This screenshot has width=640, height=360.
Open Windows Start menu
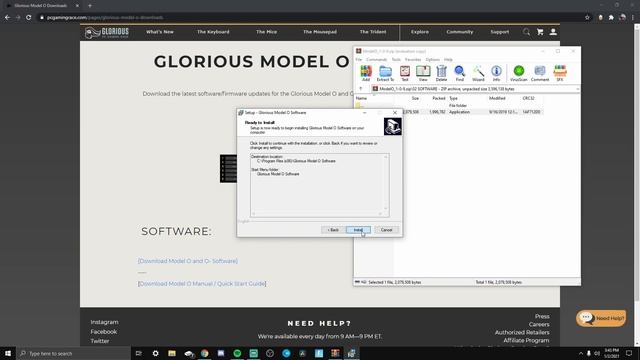pyautogui.click(x=8, y=353)
